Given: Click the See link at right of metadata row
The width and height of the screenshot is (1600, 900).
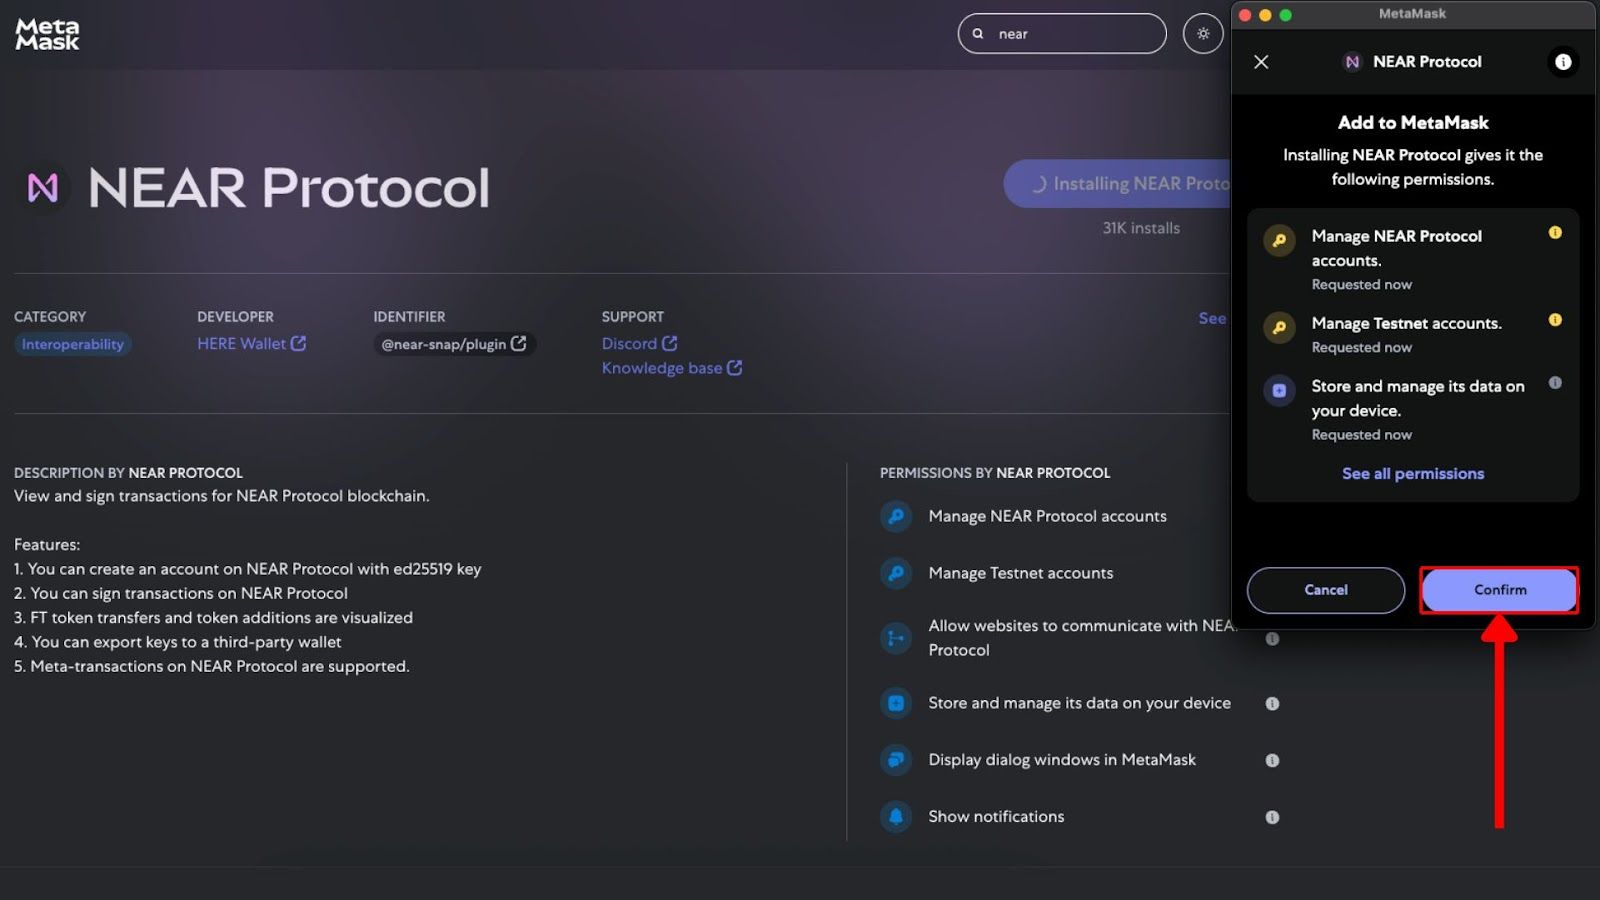Looking at the screenshot, I should pos(1212,318).
